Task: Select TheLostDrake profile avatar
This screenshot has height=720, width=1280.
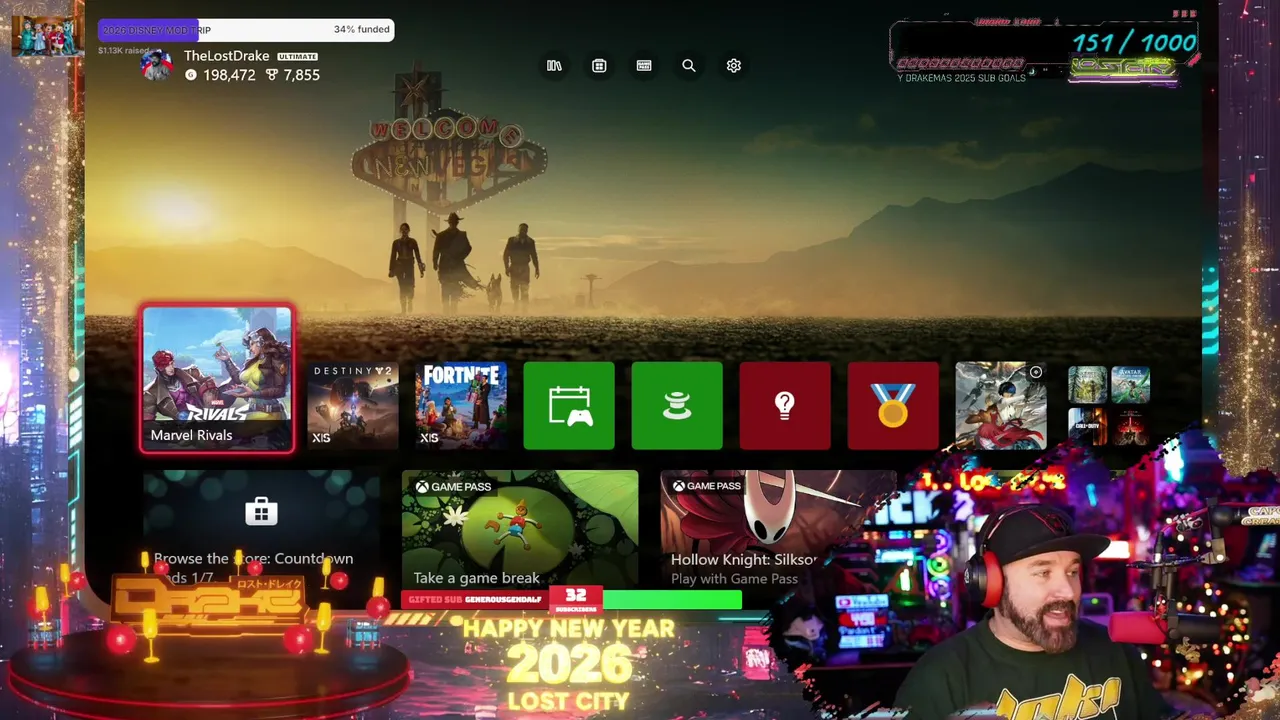Action: click(157, 65)
